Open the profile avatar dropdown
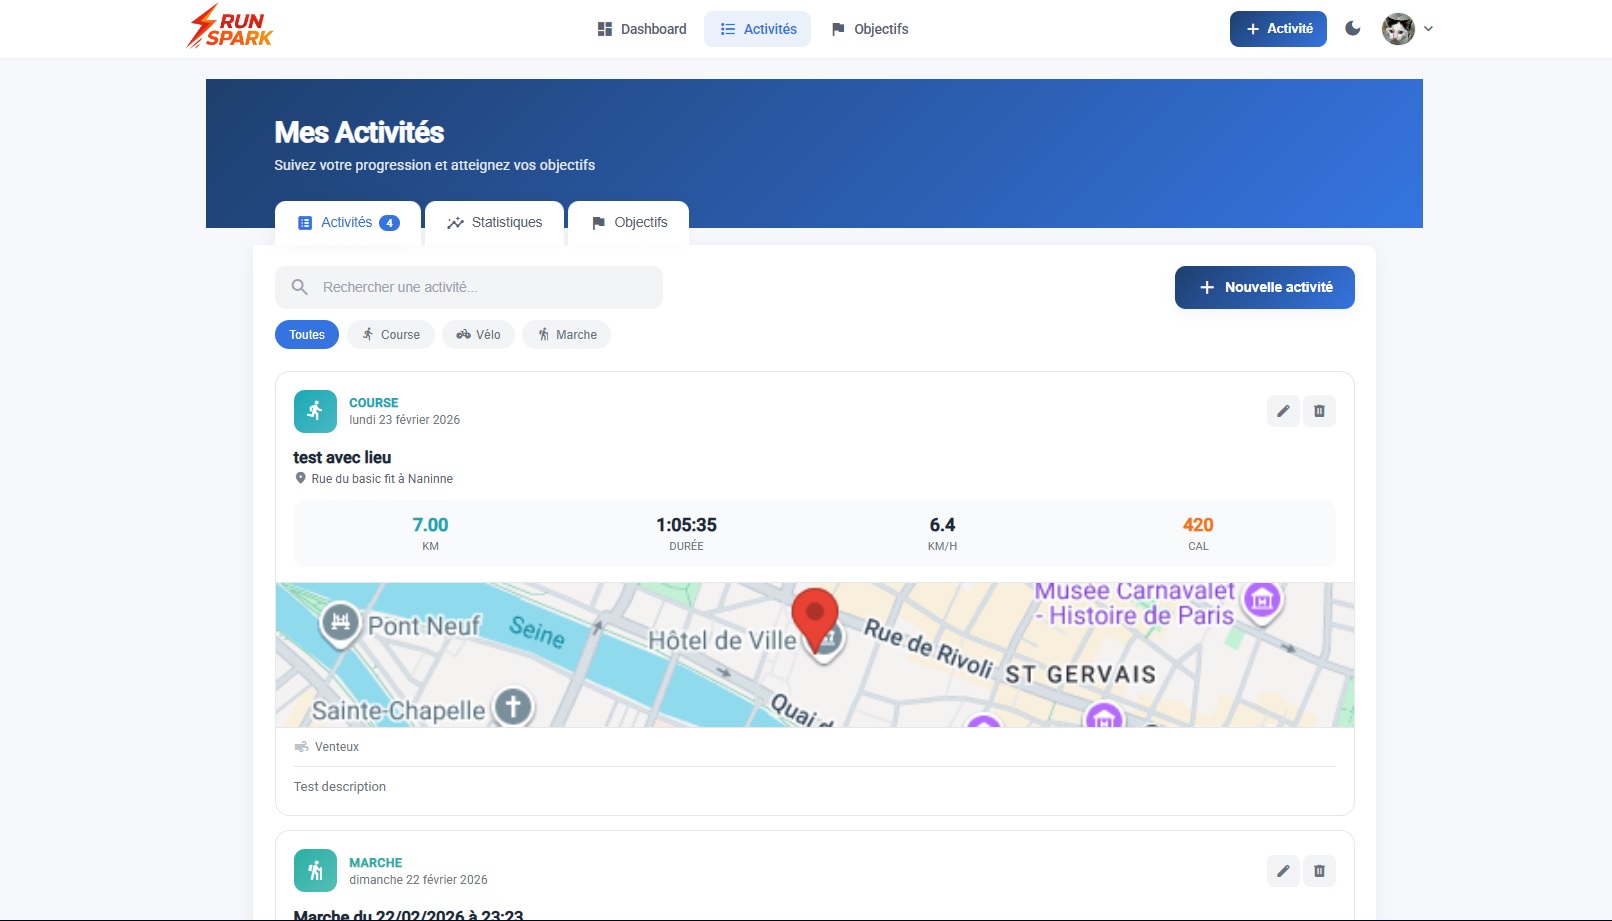Screen dimensions: 1612x921 point(1396,28)
